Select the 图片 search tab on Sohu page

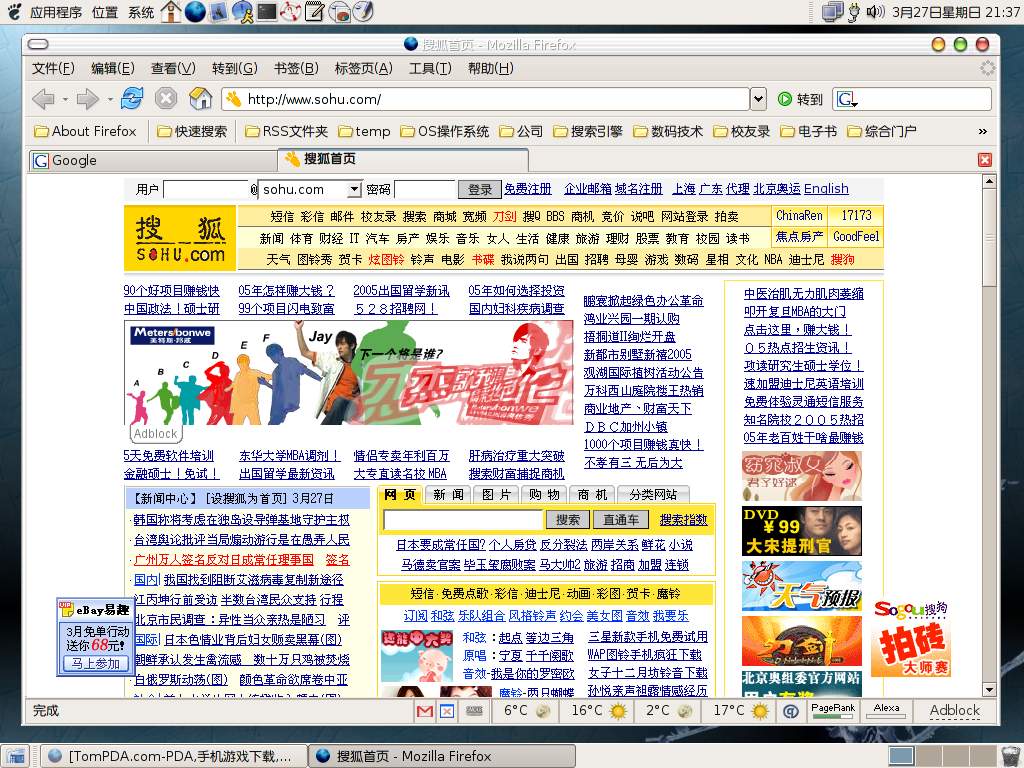point(496,494)
